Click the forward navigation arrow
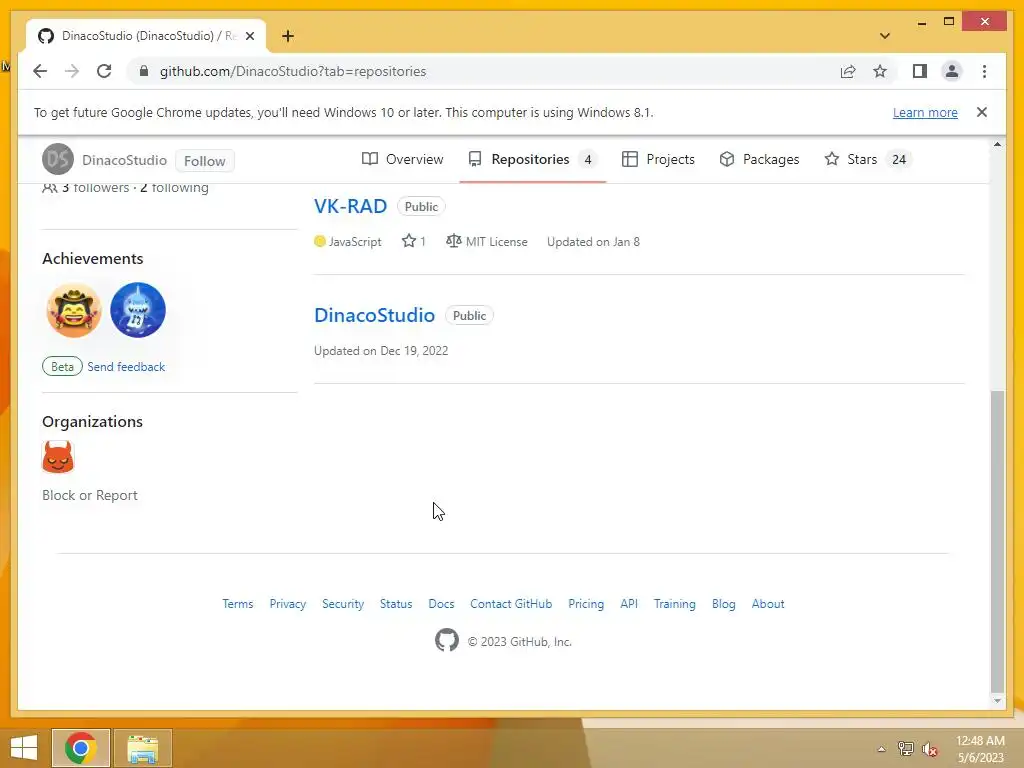 pos(72,71)
